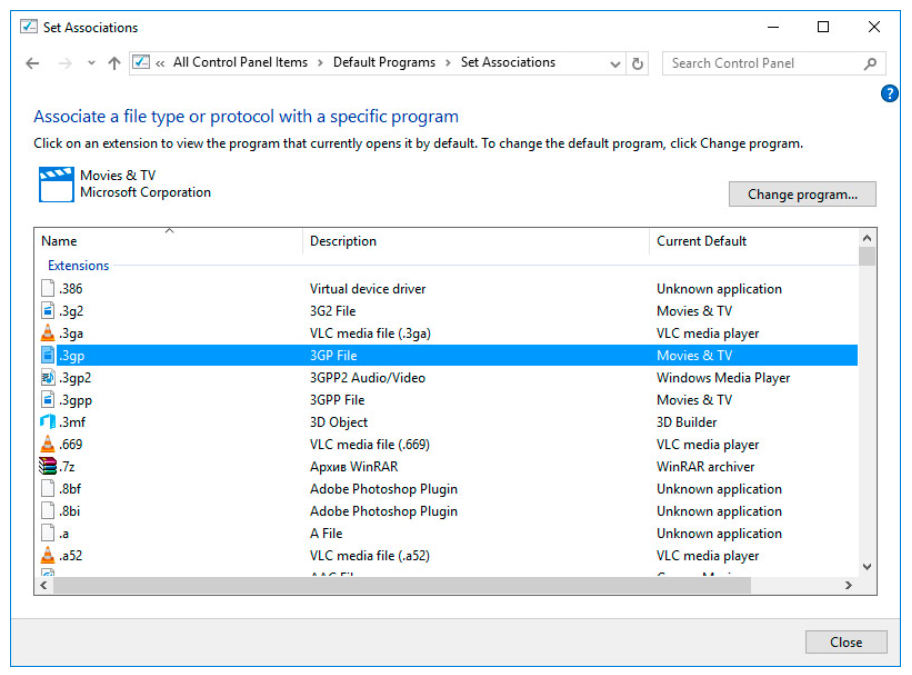
Task: Click the Movies & TV clapperboard icon
Action: point(56,184)
